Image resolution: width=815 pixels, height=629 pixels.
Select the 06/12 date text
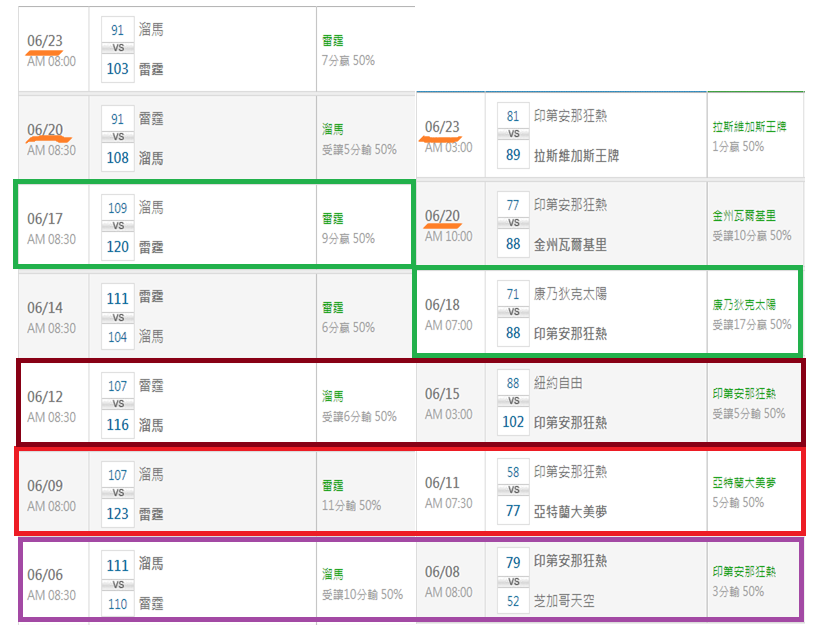point(45,397)
